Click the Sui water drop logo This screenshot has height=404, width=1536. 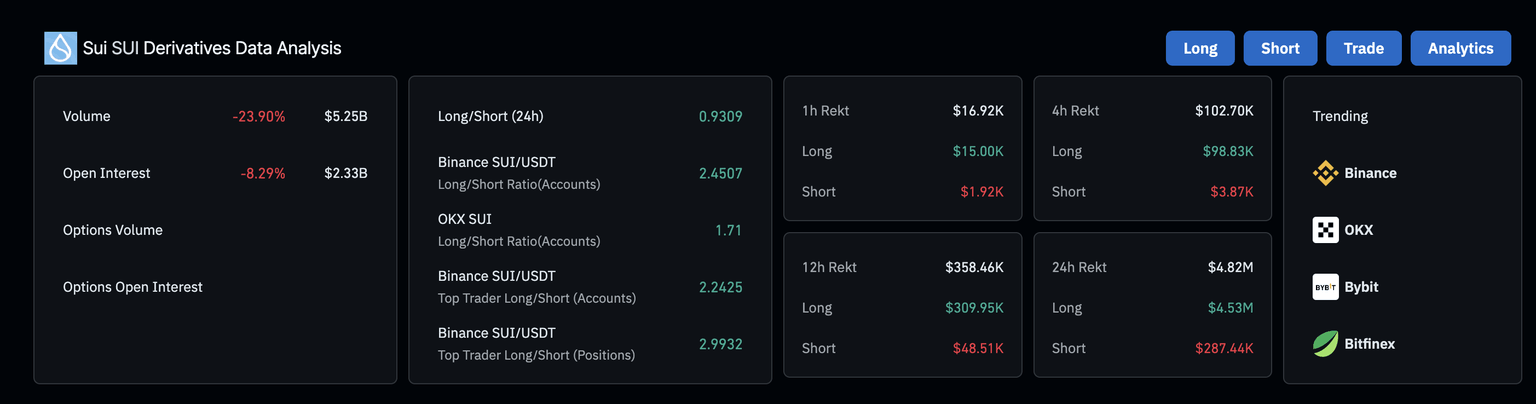pos(60,48)
